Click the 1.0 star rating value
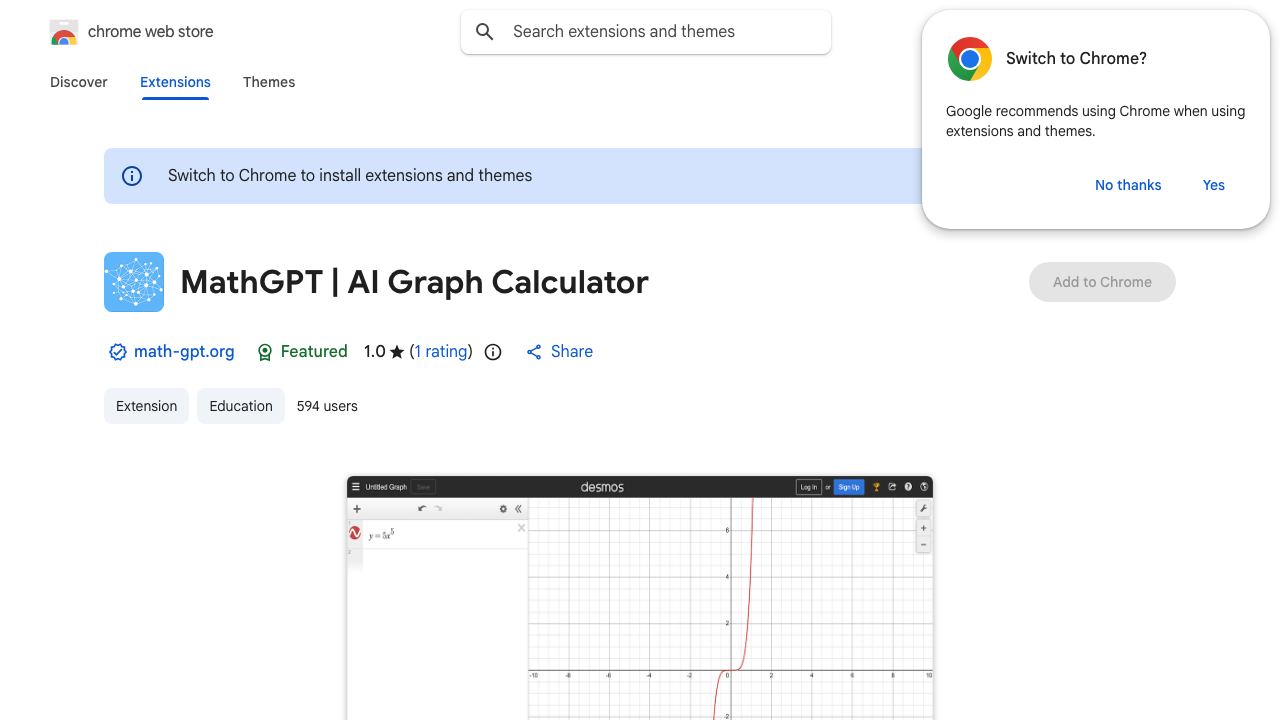Image resolution: width=1280 pixels, height=720 pixels. pyautogui.click(x=384, y=351)
